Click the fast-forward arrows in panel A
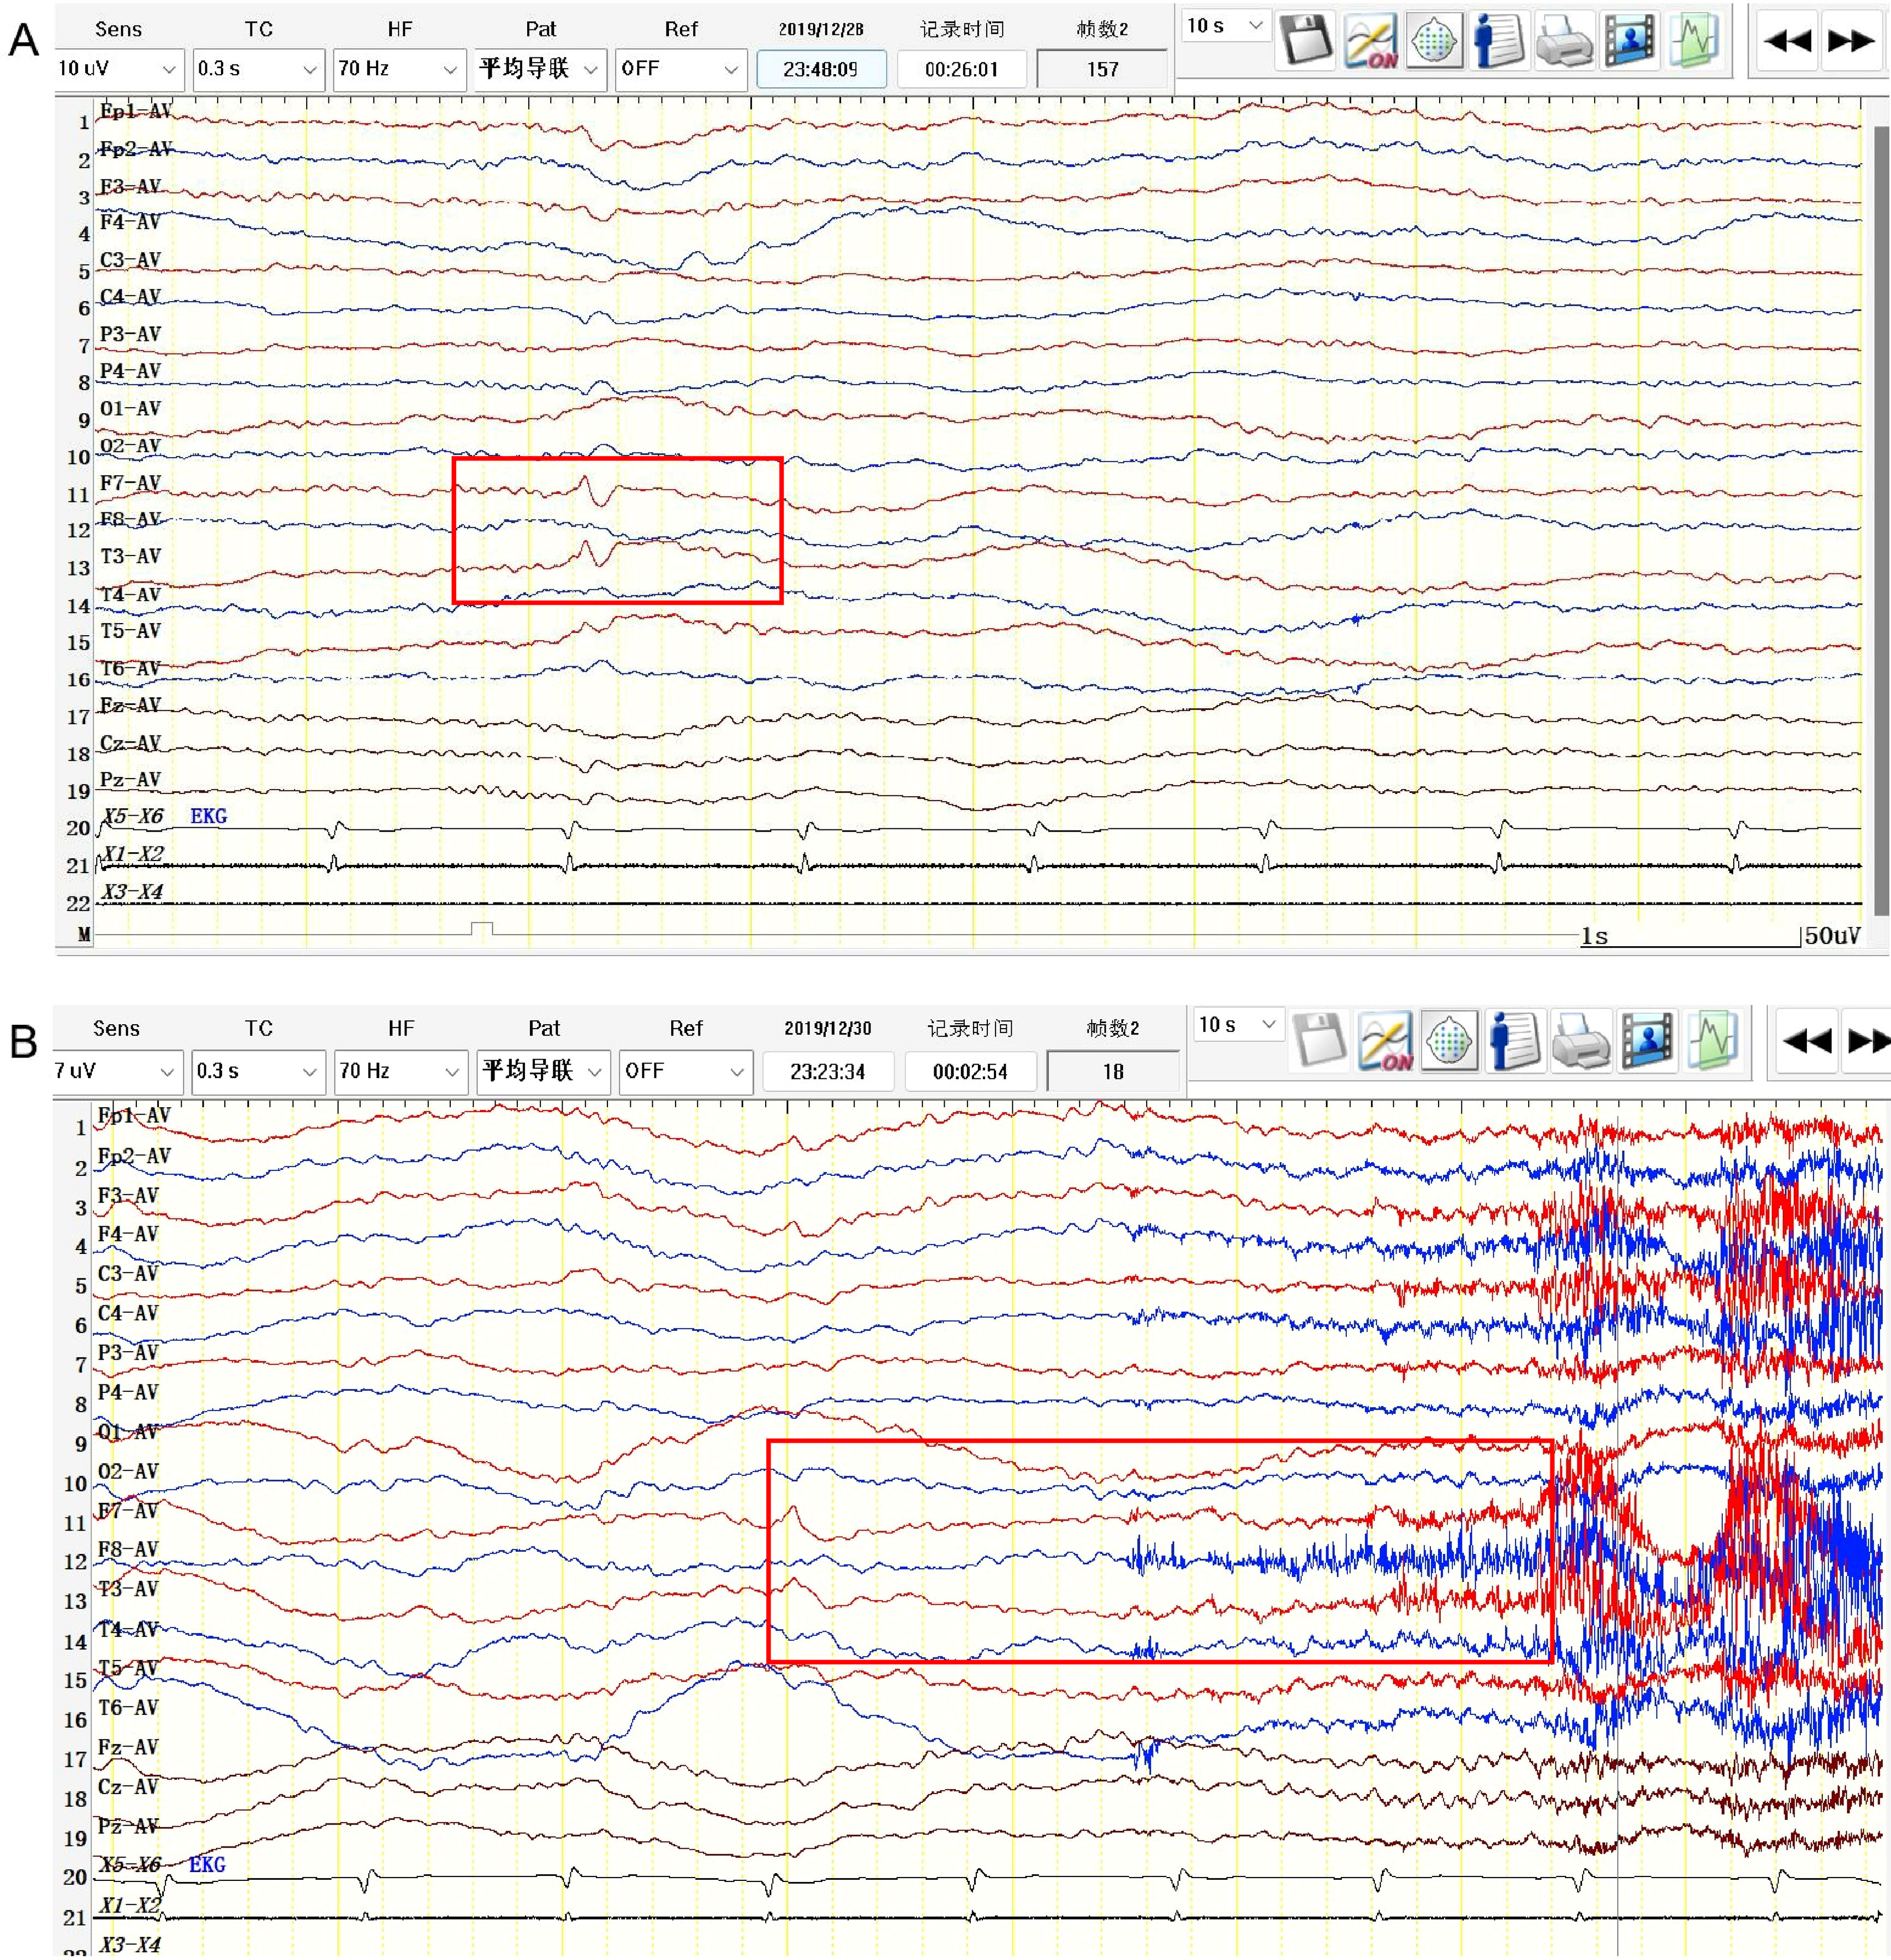Screen dimensions: 1891x1960 click(x=1851, y=42)
